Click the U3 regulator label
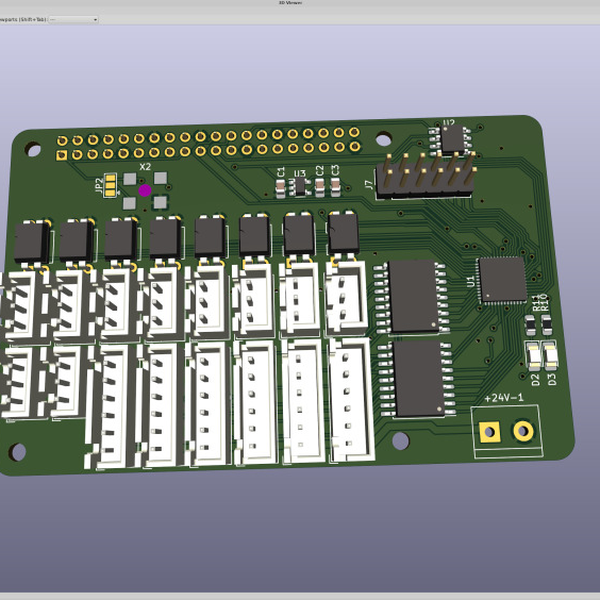Screen dimensions: 600x600 (300, 173)
